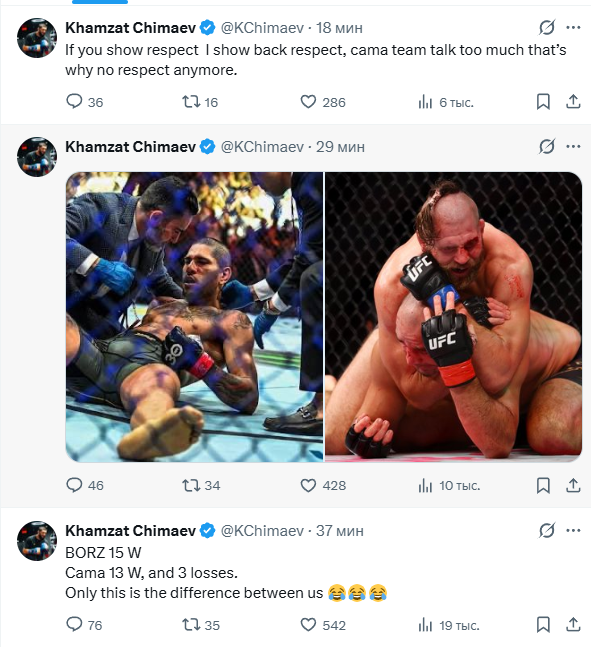Image resolution: width=591 pixels, height=647 pixels.
Task: Repost the photo tweet with 34 reposts
Action: point(201,485)
